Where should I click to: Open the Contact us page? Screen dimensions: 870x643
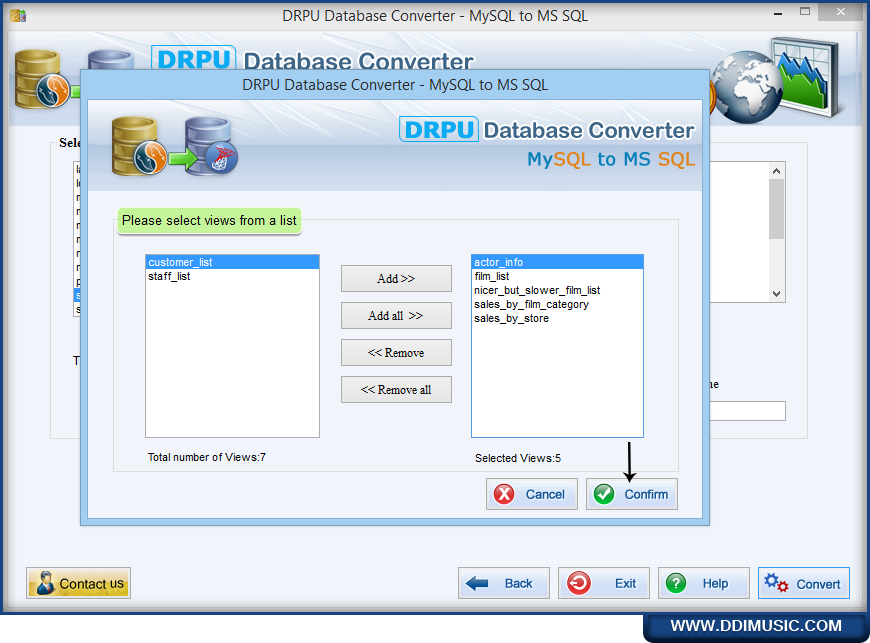(x=78, y=583)
